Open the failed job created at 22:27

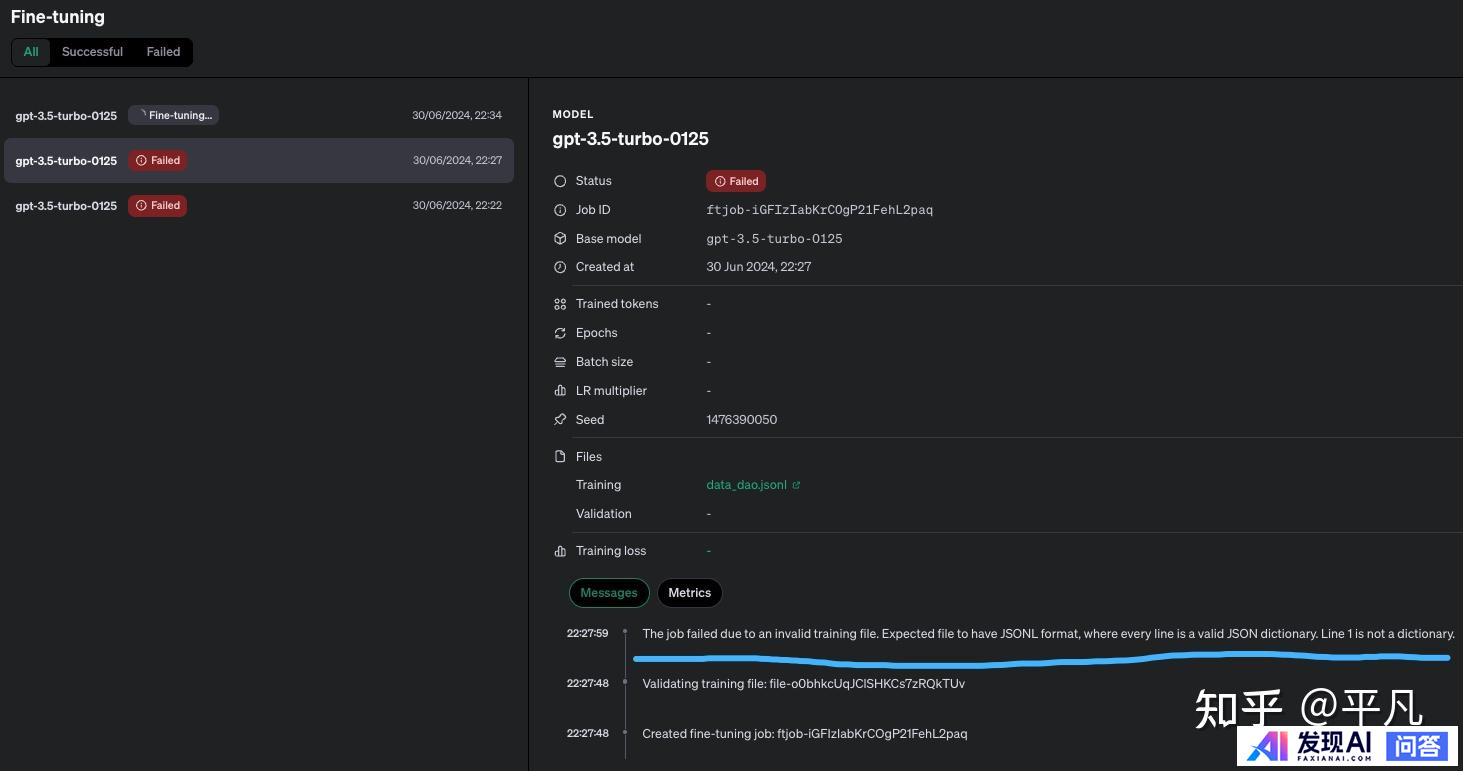point(259,160)
